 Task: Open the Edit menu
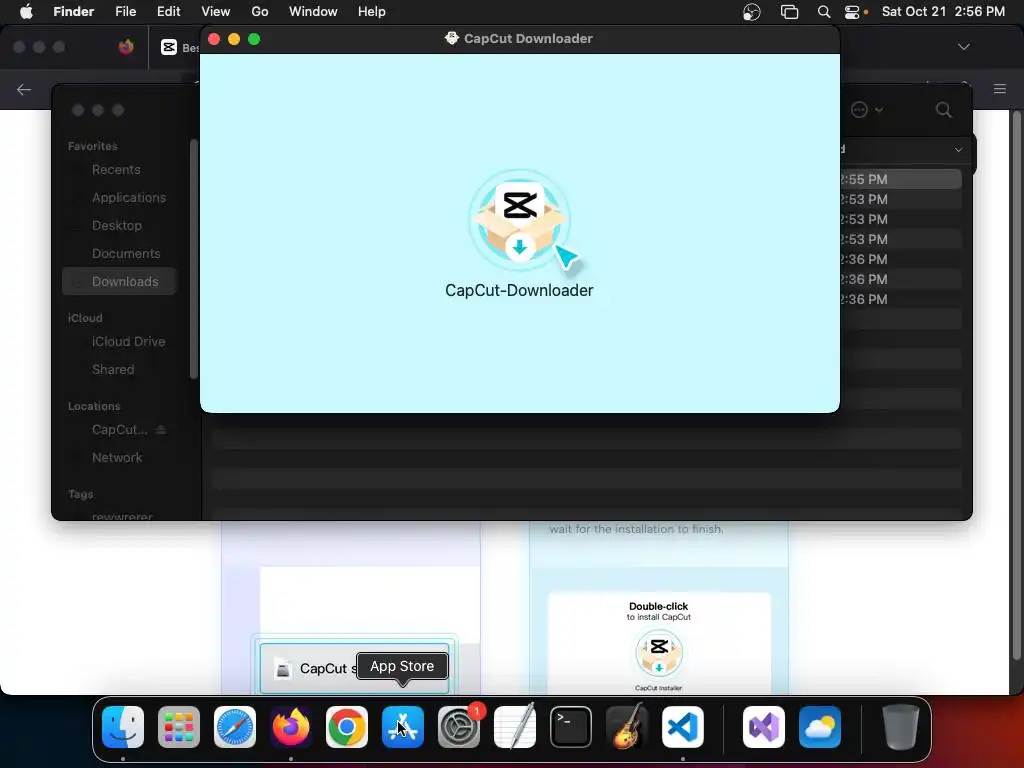click(x=168, y=12)
